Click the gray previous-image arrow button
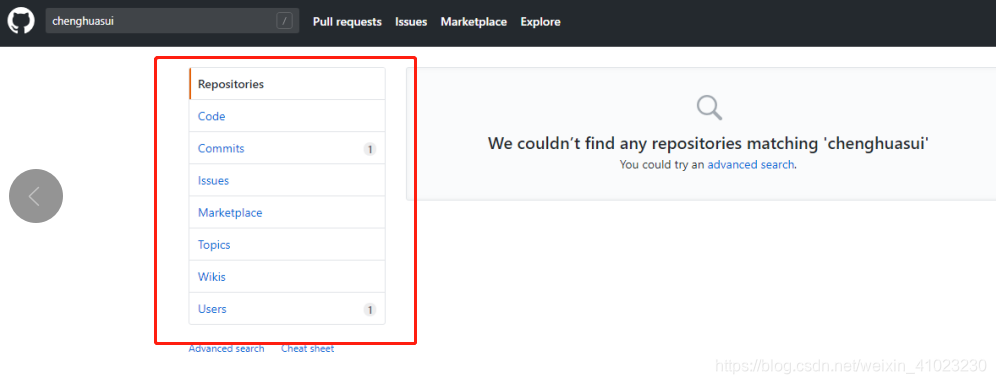This screenshot has height=384, width=996. [36, 196]
